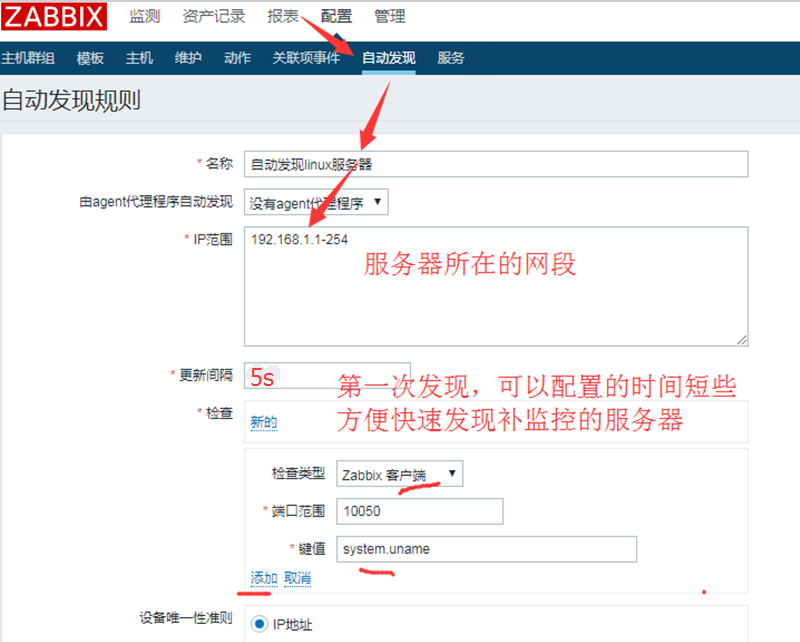Click inside the IP范围 textarea

496,286
